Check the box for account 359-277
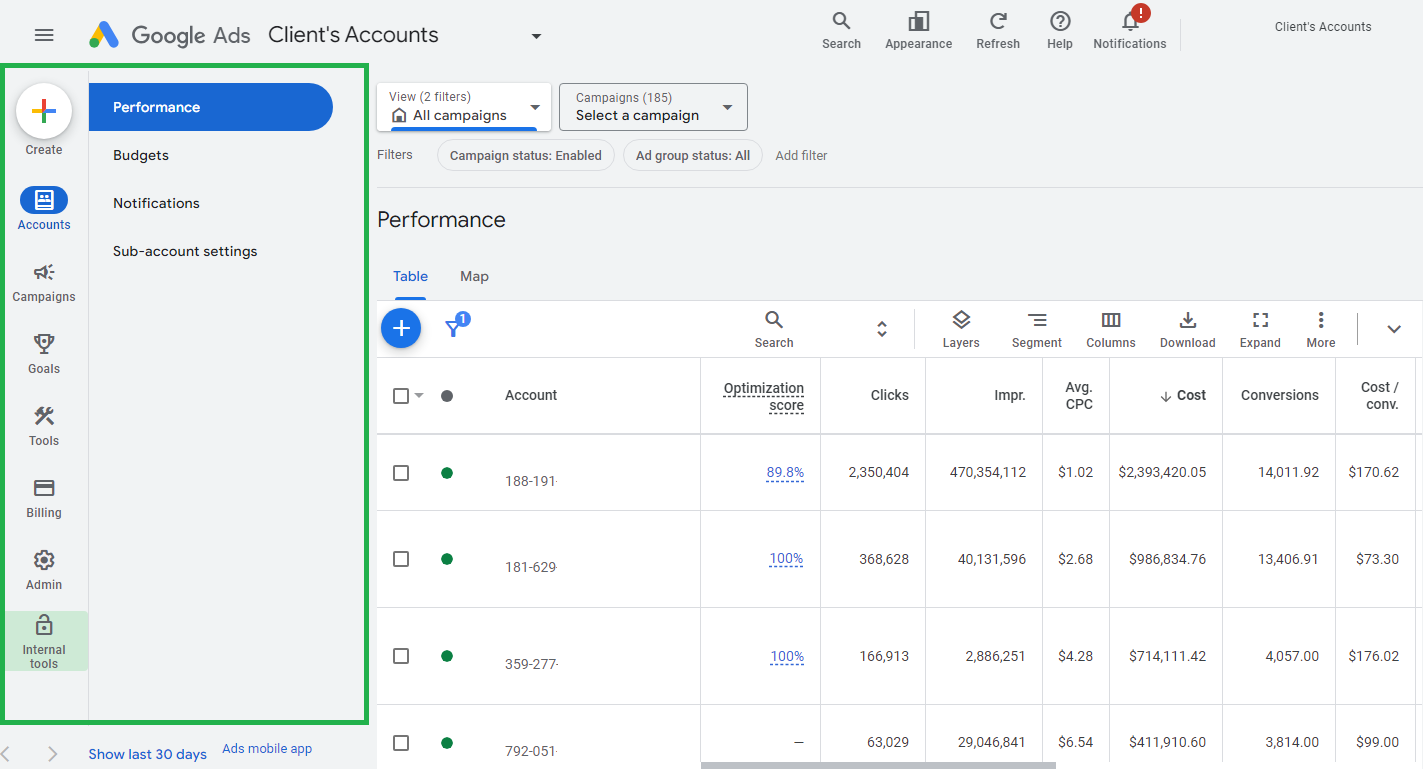This screenshot has width=1423, height=769. coord(401,656)
